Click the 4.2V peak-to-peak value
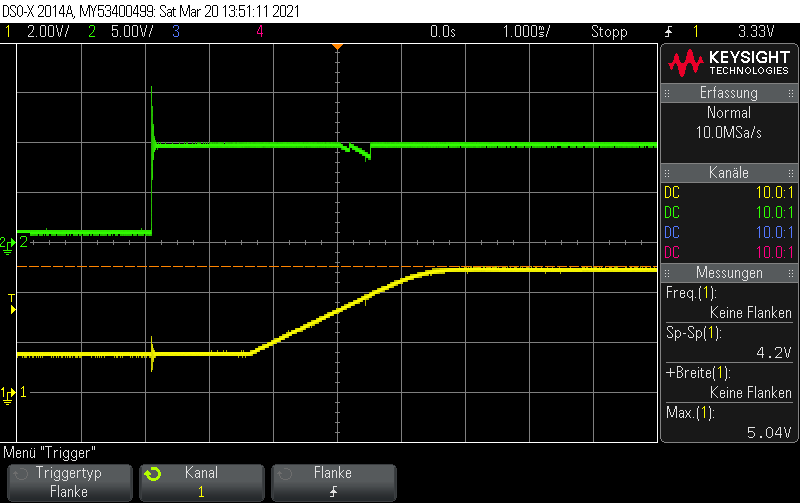800x503 pixels. click(x=773, y=353)
